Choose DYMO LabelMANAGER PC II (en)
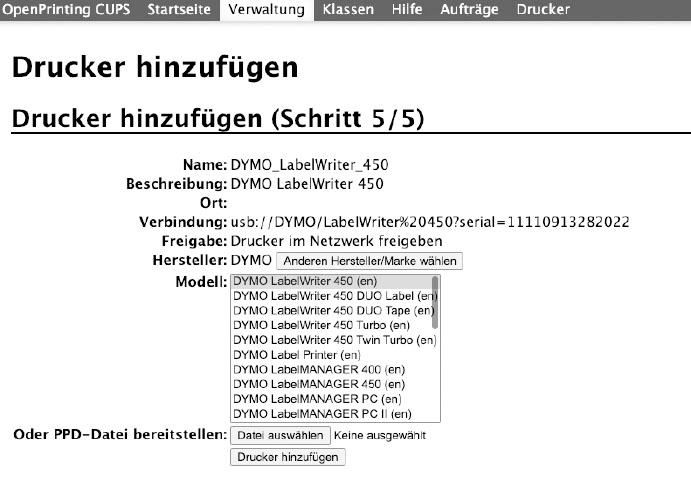 [335, 414]
